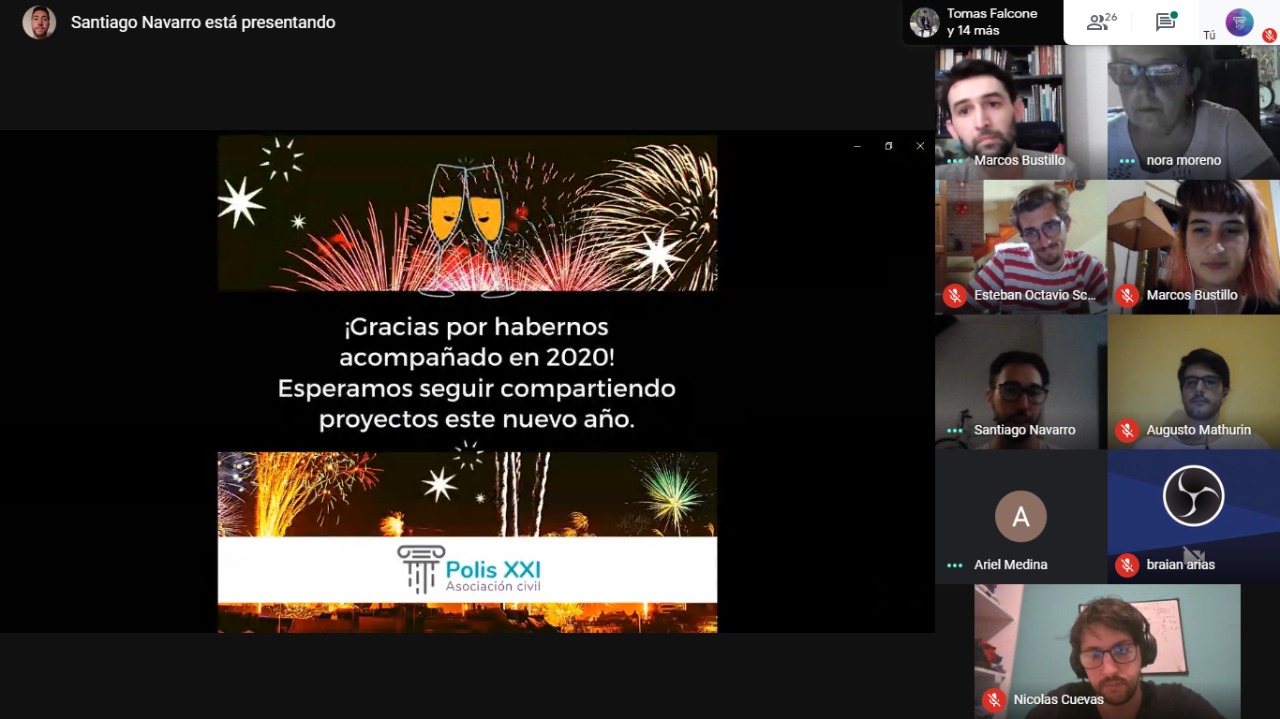Screen dimensions: 1280x719
Task: Open the participants list showing 26 people
Action: (1102, 22)
